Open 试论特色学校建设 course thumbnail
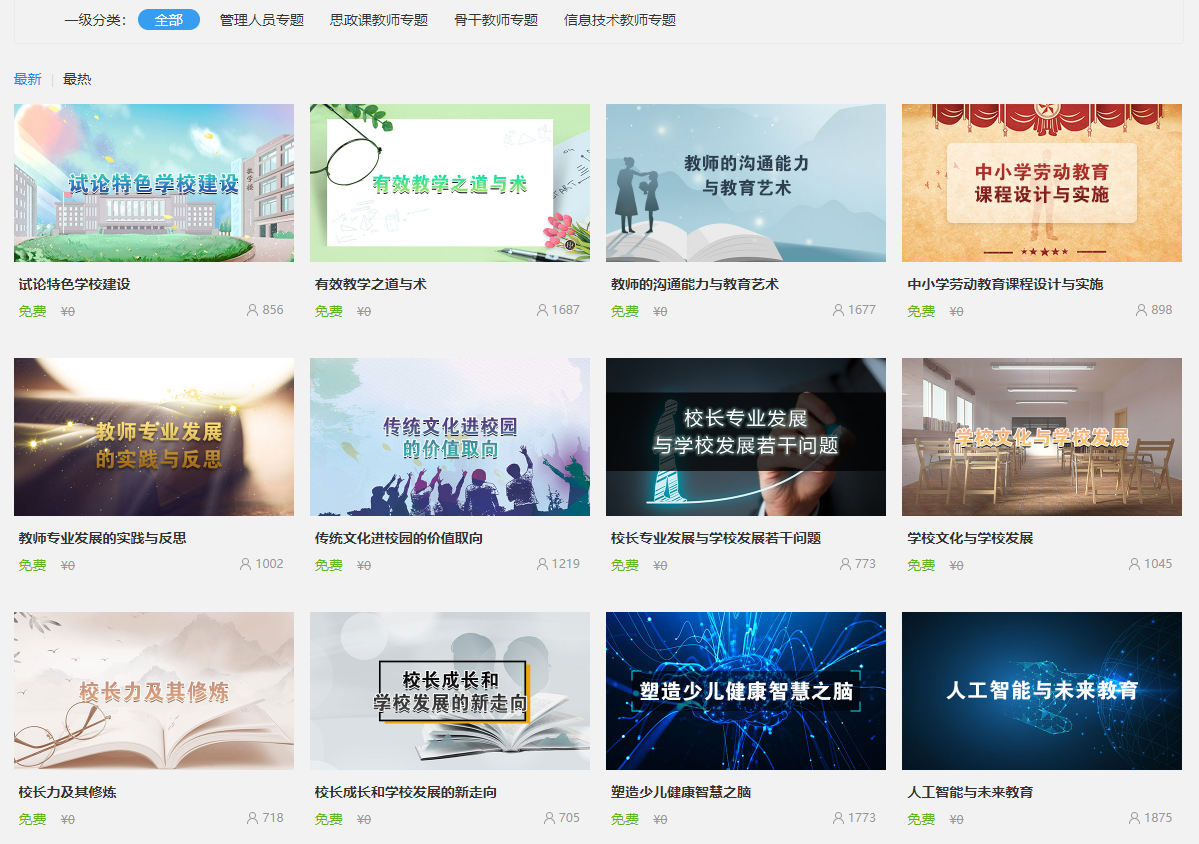The width and height of the screenshot is (1199, 844). pos(154,183)
